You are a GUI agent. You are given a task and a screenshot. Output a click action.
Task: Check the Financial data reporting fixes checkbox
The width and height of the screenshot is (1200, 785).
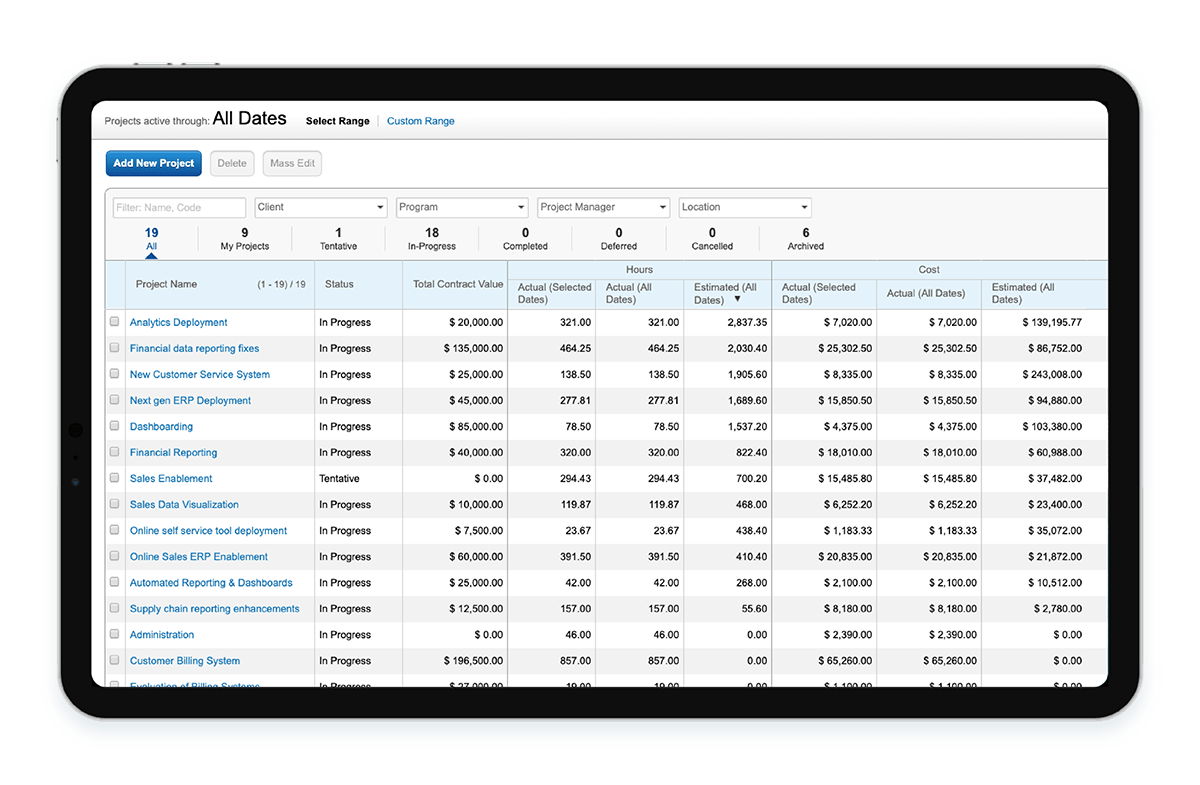115,348
